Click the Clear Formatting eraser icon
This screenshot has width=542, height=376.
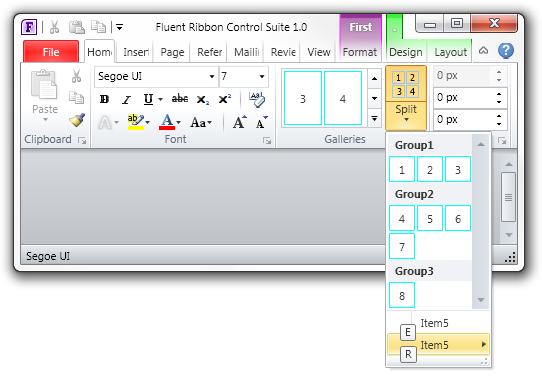[257, 100]
